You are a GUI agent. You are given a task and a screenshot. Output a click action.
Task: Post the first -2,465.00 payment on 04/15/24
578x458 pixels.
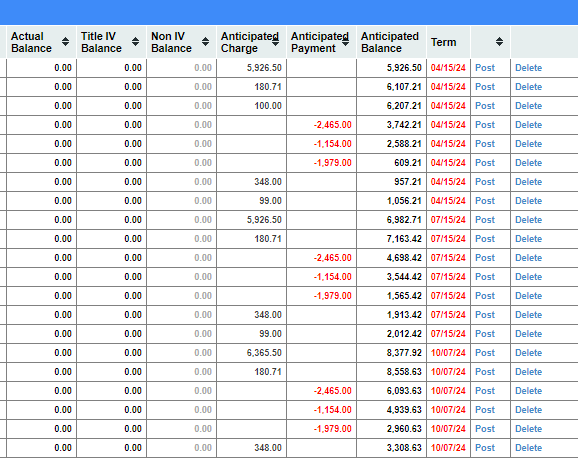pyautogui.click(x=485, y=125)
